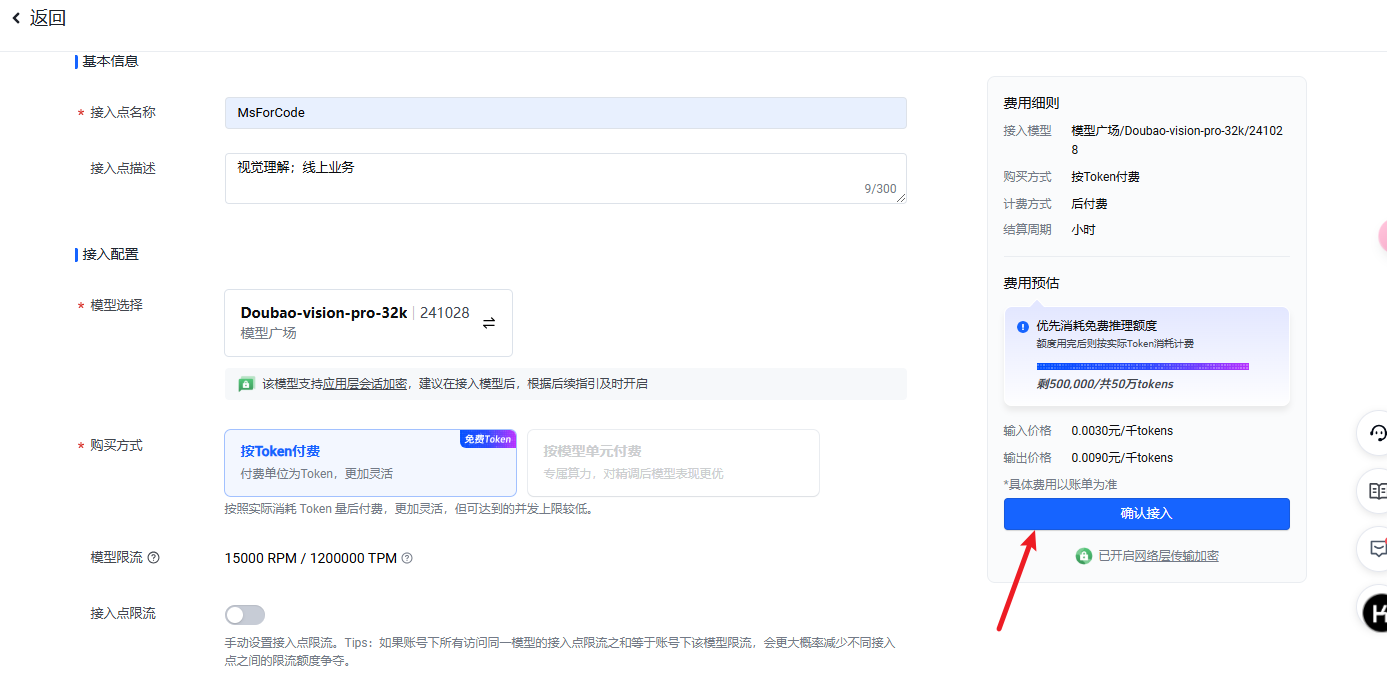Open the feedback message icon
The image size is (1387, 686).
tap(1378, 548)
